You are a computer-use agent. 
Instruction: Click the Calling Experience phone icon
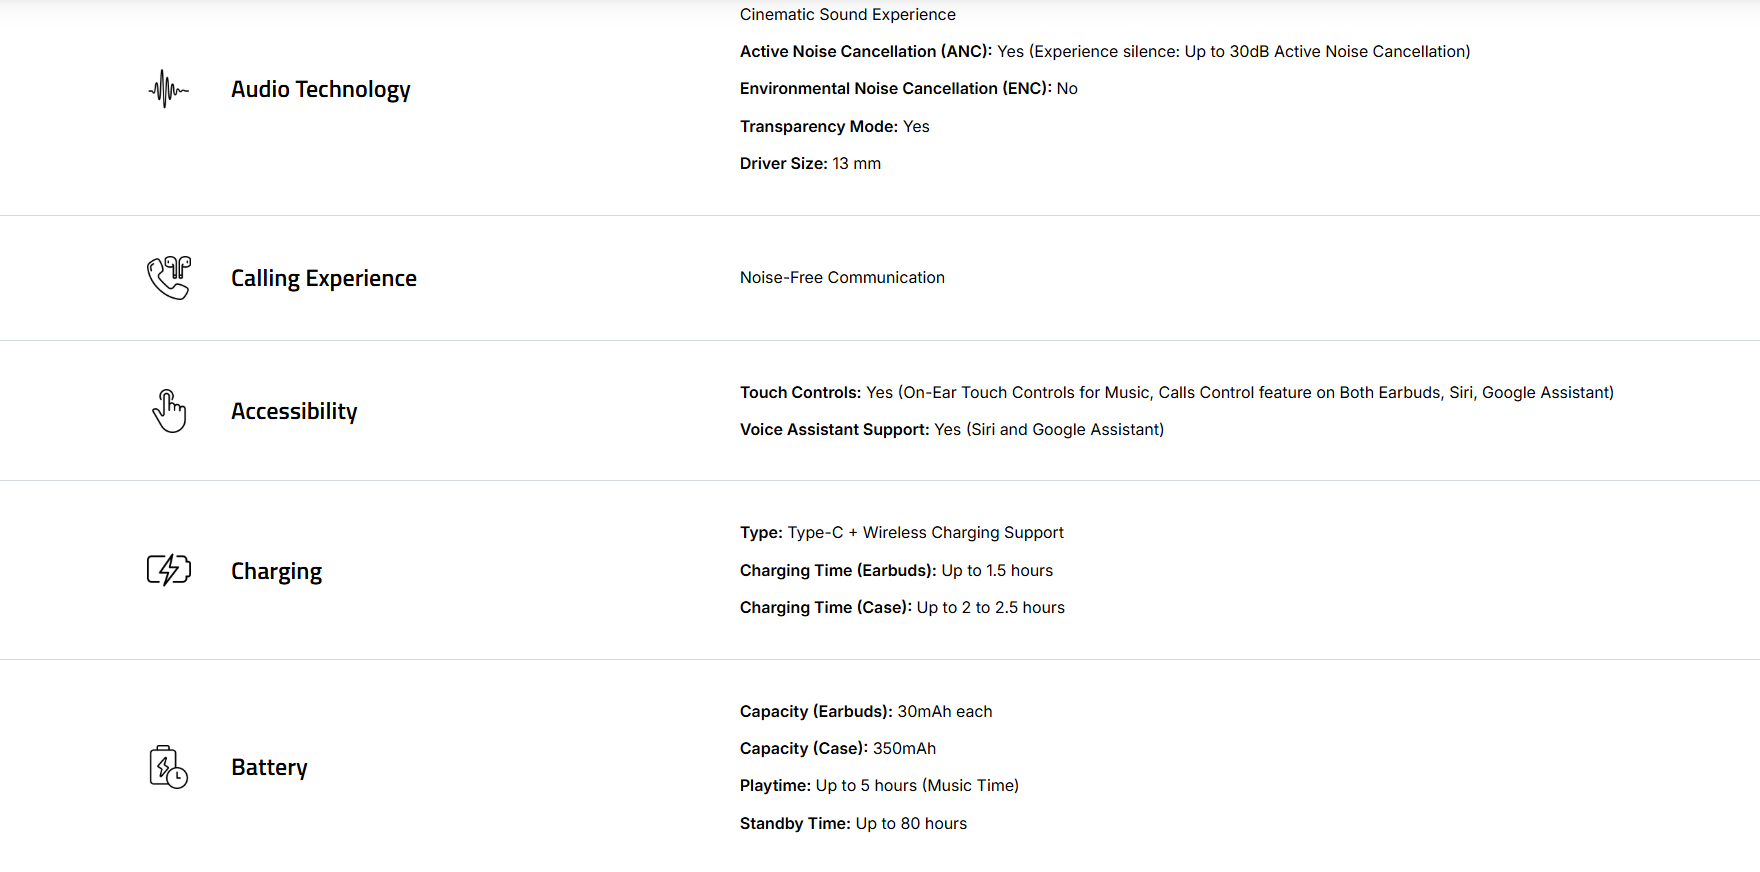pos(168,278)
